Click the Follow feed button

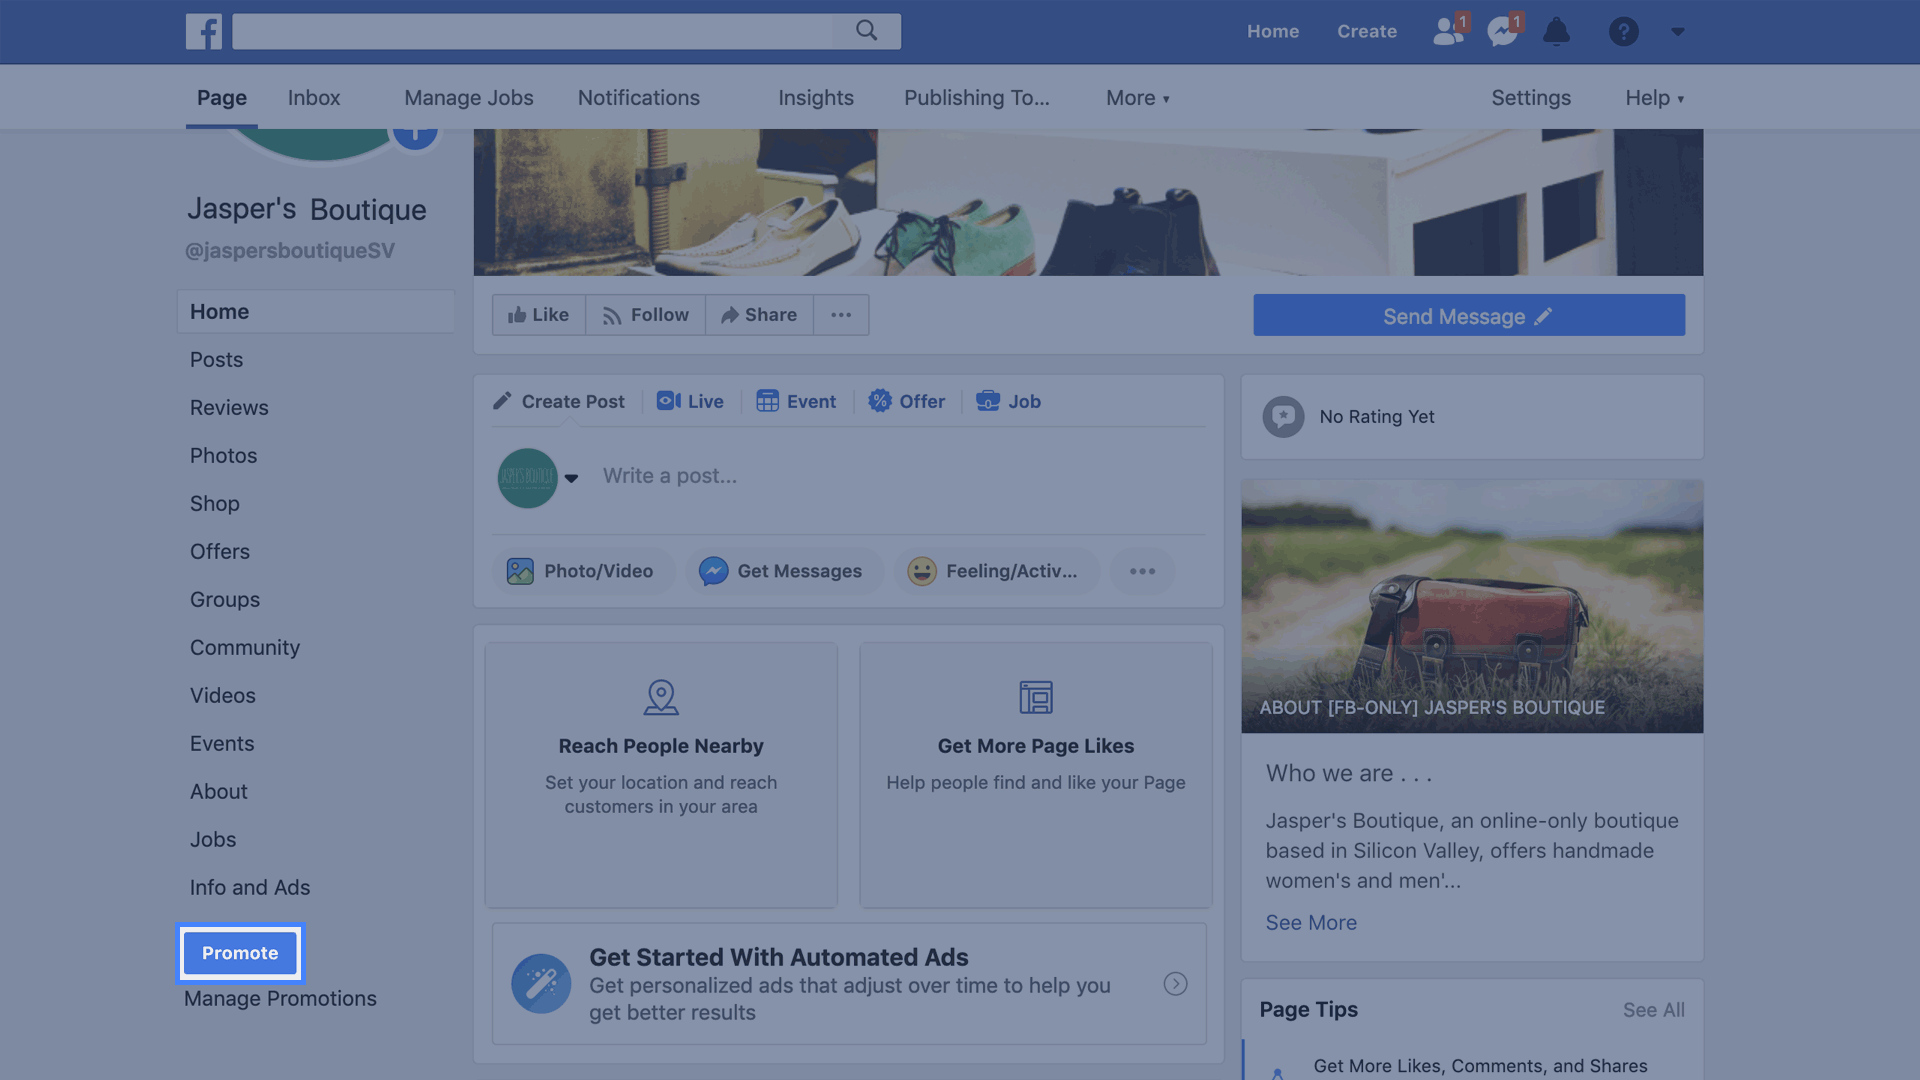(x=645, y=315)
